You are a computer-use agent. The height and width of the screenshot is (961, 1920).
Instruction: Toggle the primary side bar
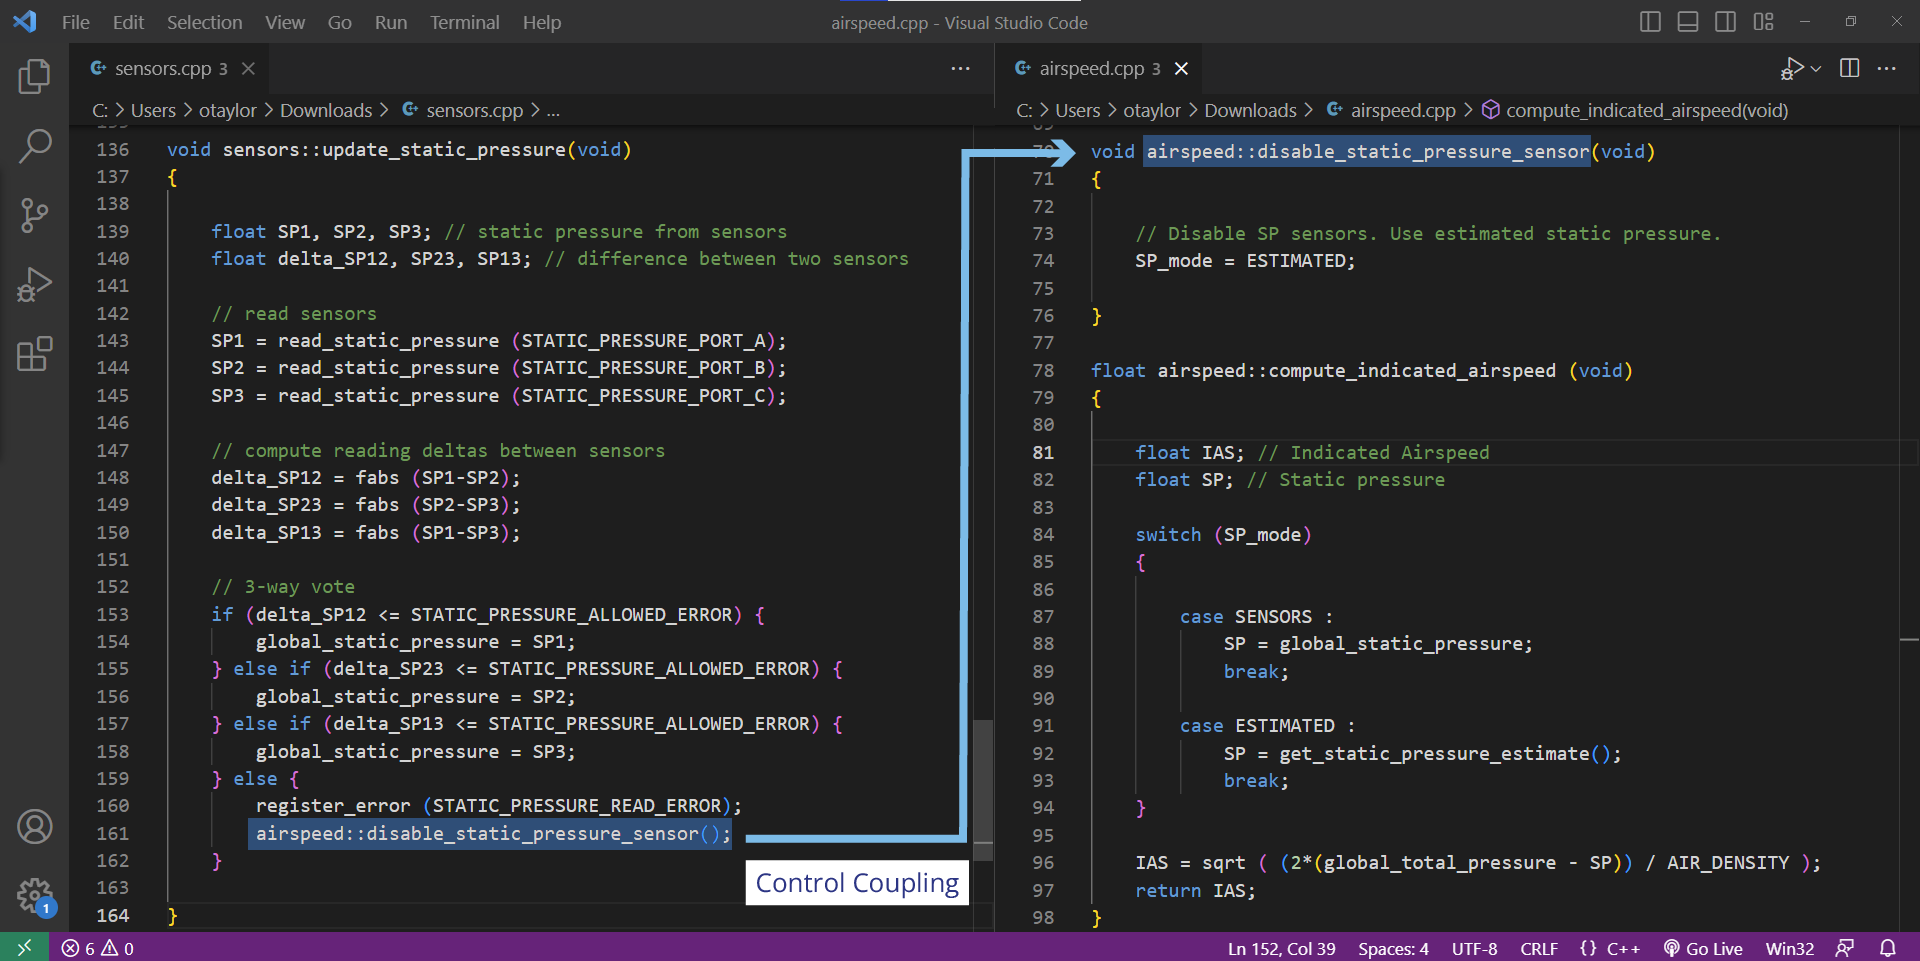point(1650,21)
